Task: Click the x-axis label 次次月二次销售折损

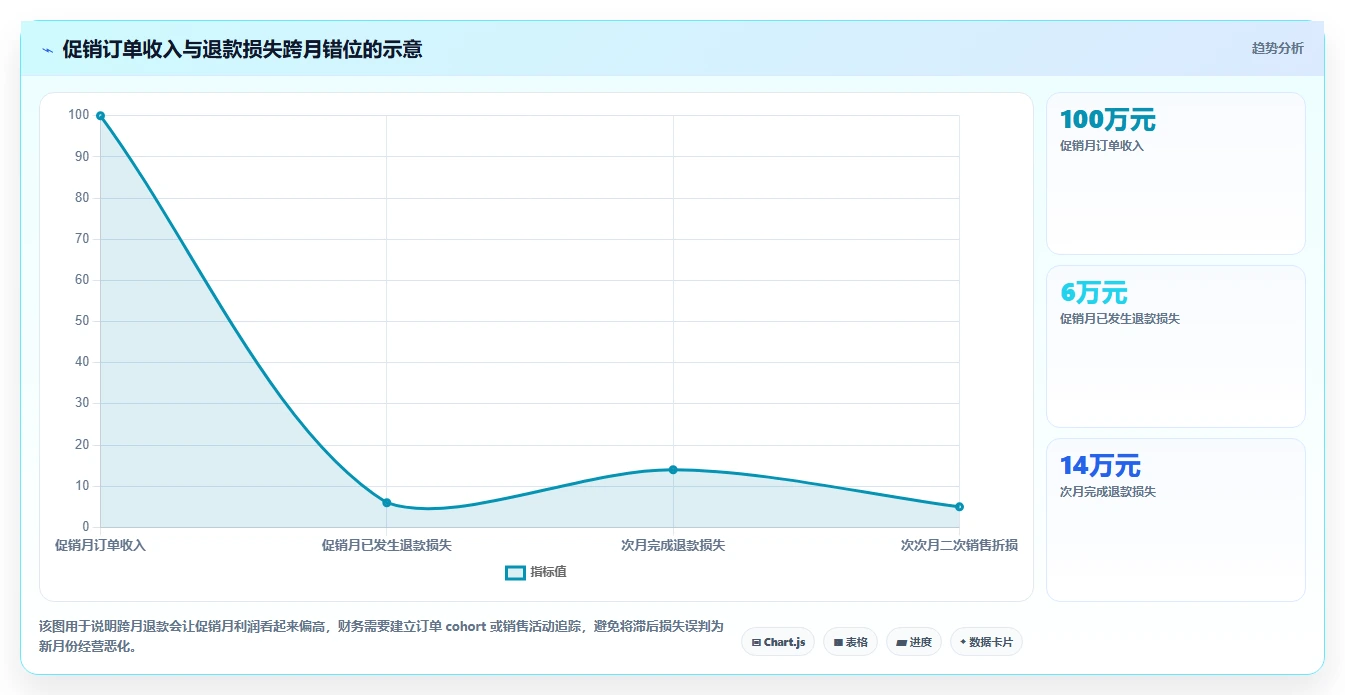Action: click(x=959, y=545)
